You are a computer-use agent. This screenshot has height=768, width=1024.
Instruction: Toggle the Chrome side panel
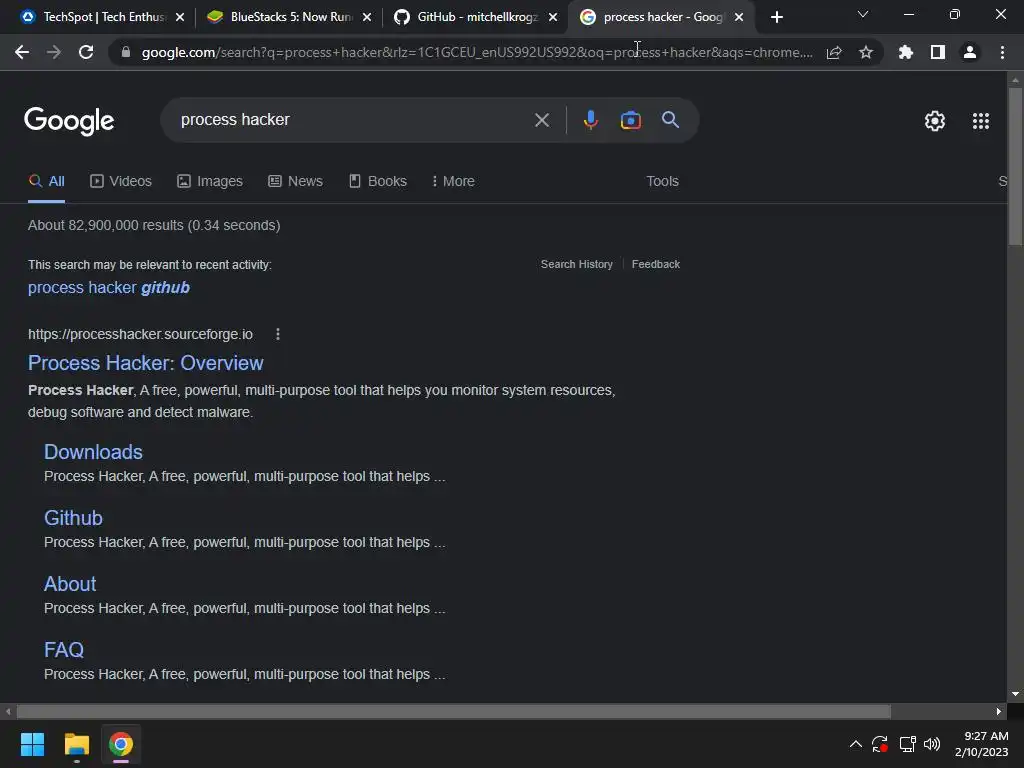[938, 52]
